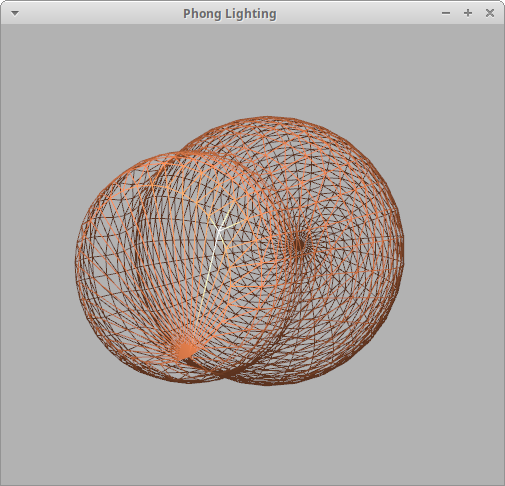Click the "Phong Lighting" title text
This screenshot has height=486, width=505.
click(x=230, y=14)
